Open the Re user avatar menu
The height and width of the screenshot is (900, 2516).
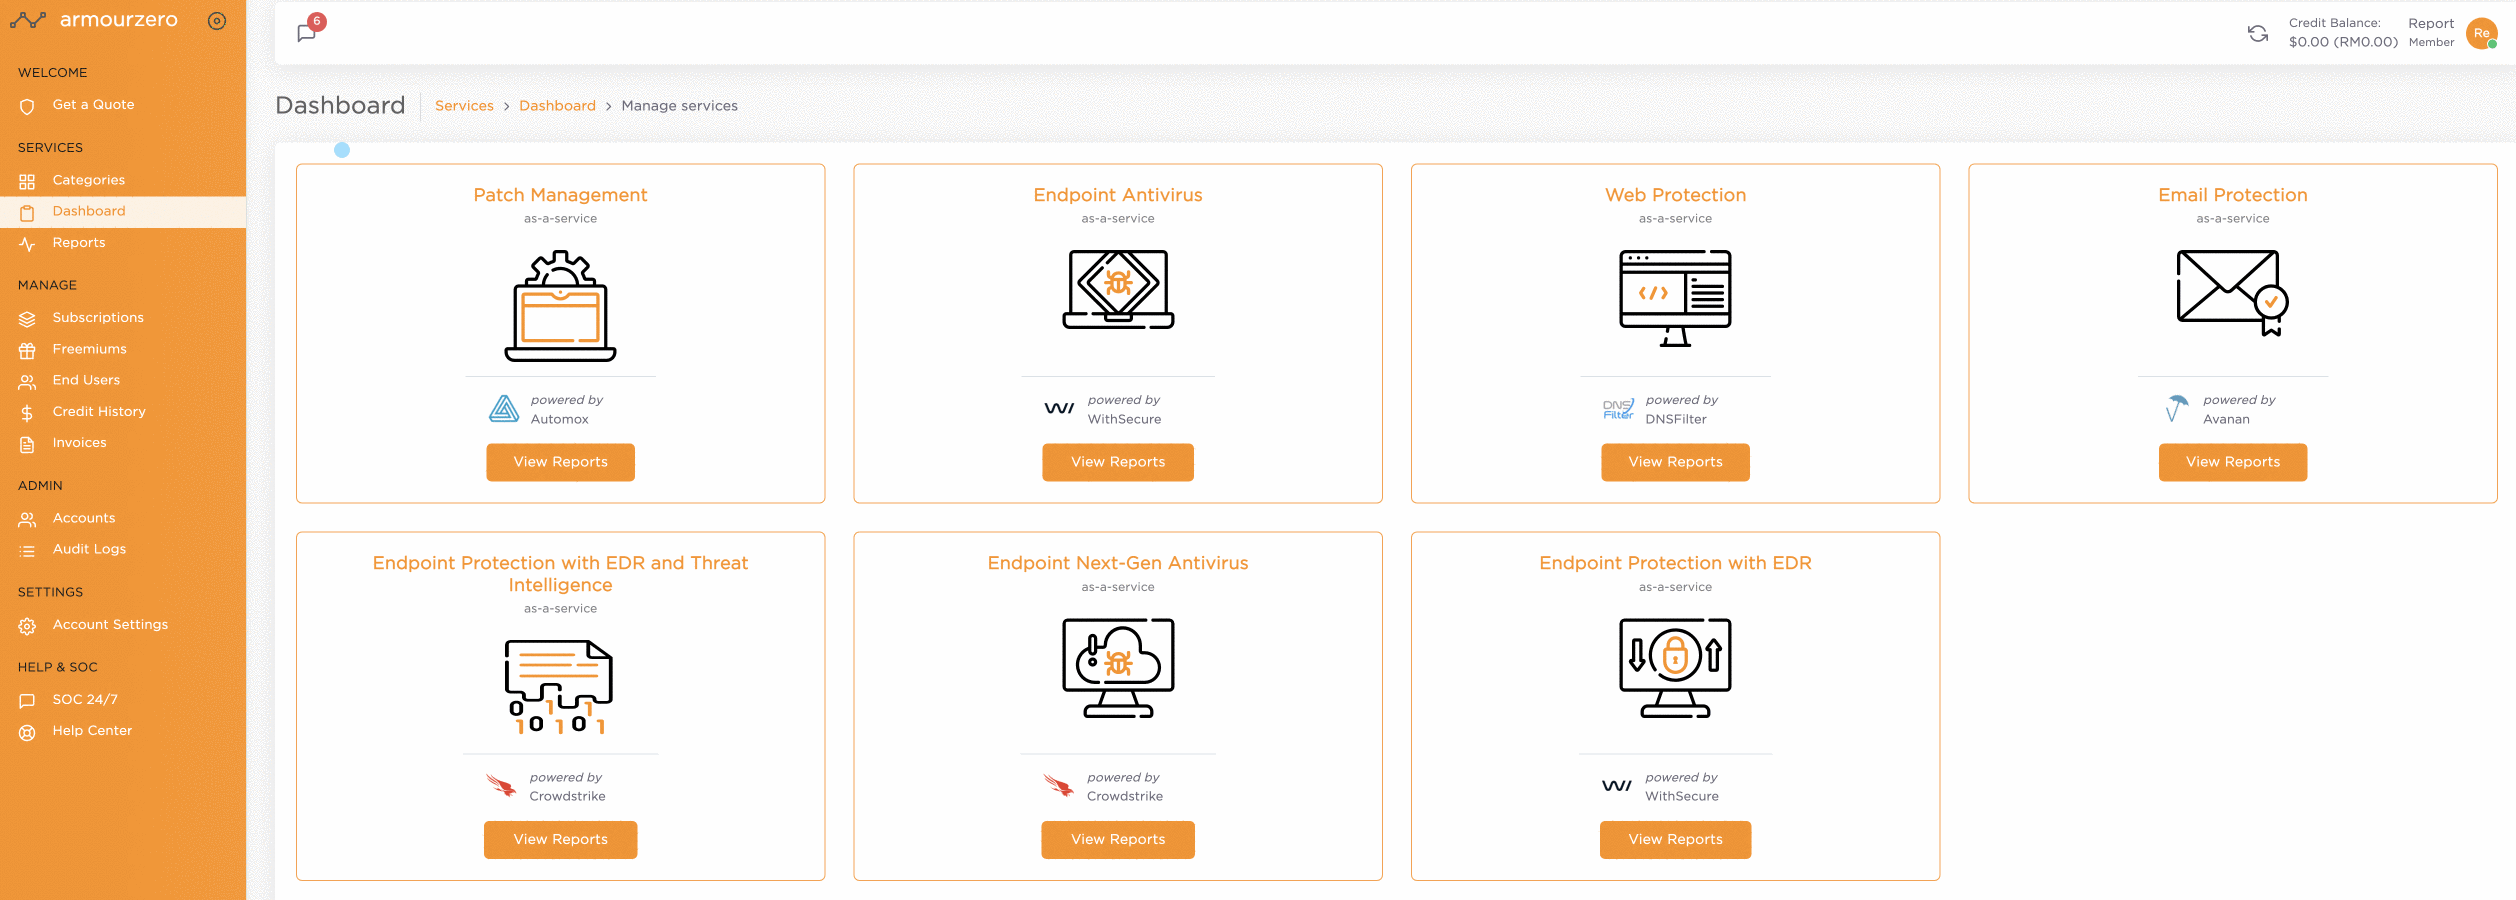(x=2482, y=33)
